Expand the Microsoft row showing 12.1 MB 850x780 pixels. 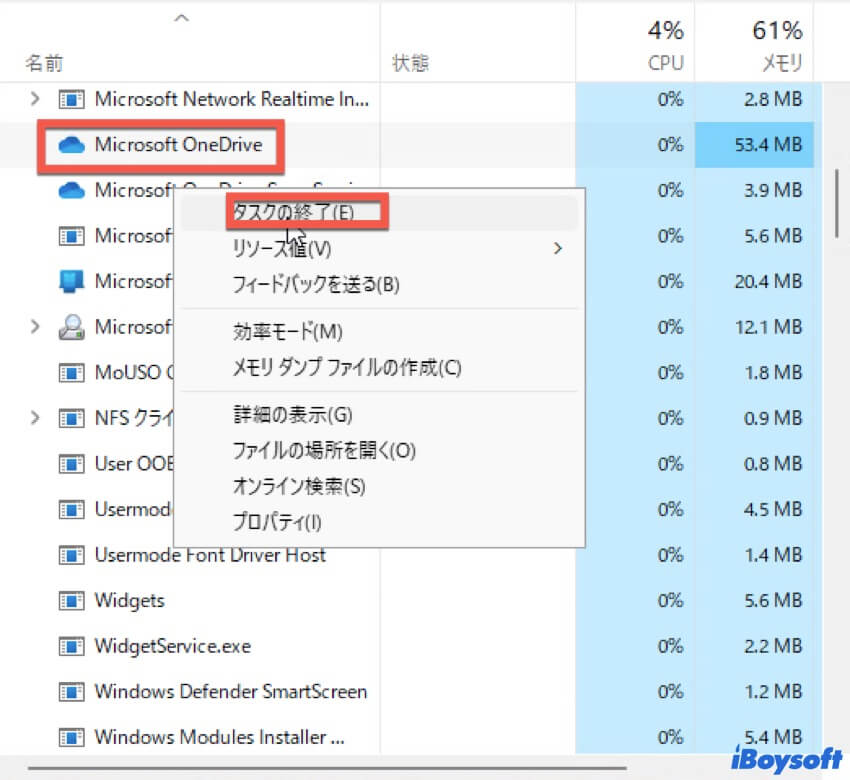pos(35,327)
